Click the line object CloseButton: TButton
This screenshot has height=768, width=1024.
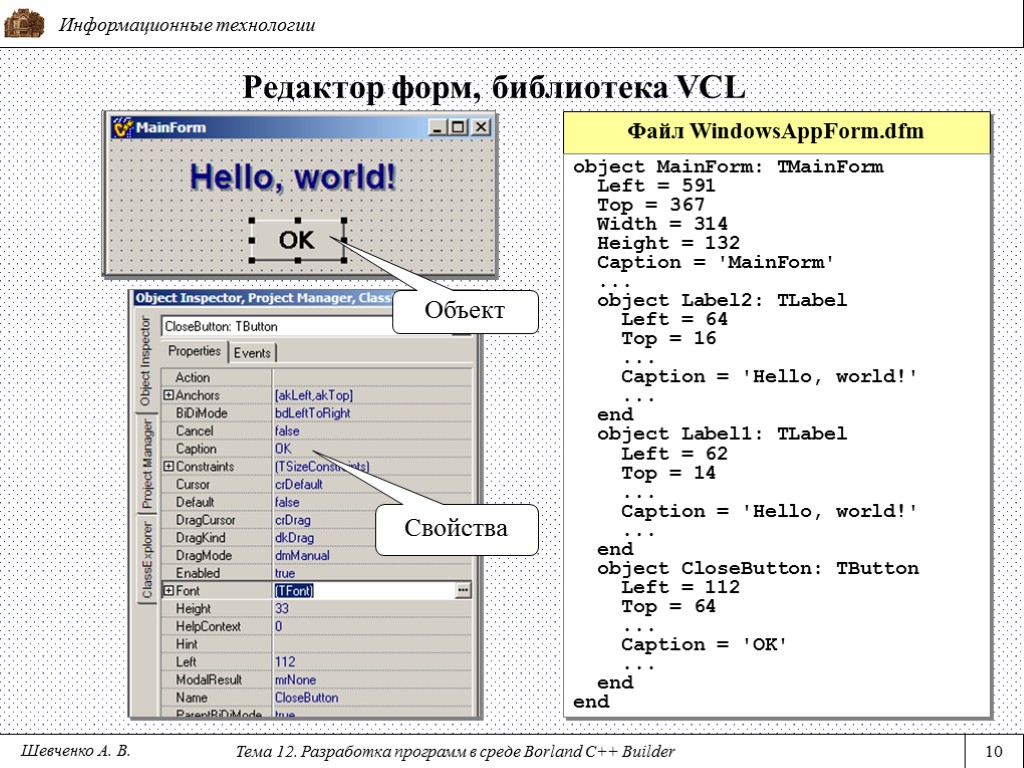(x=758, y=568)
